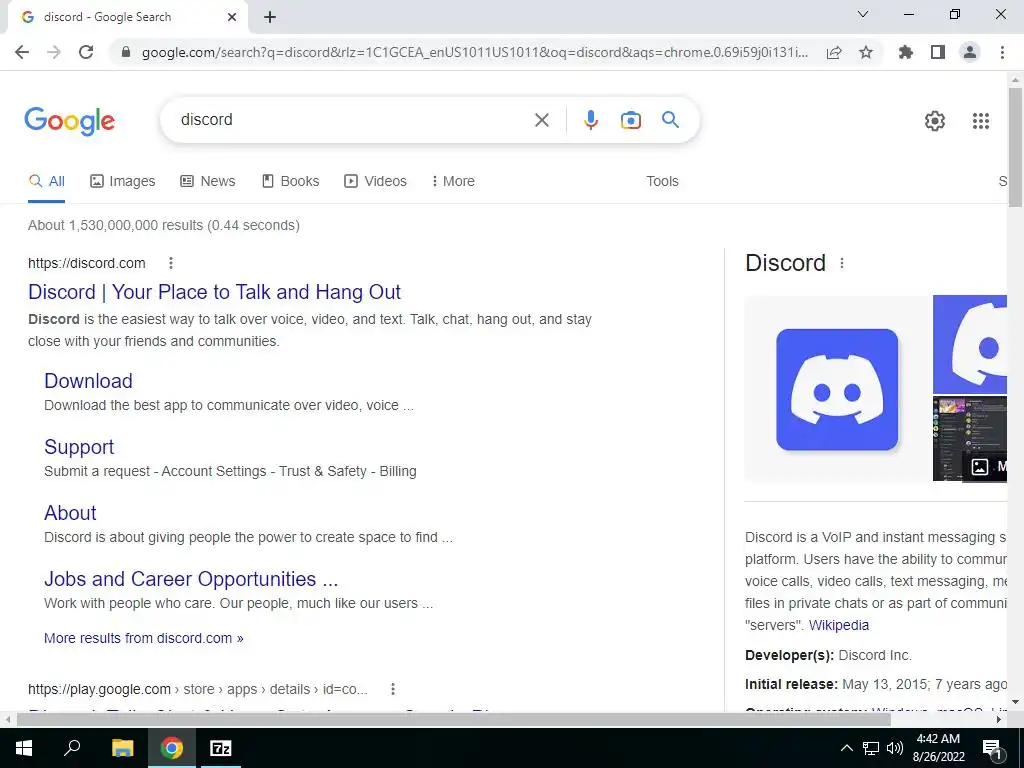
Task: Open Chrome's side panel icon
Action: pyautogui.click(x=938, y=52)
